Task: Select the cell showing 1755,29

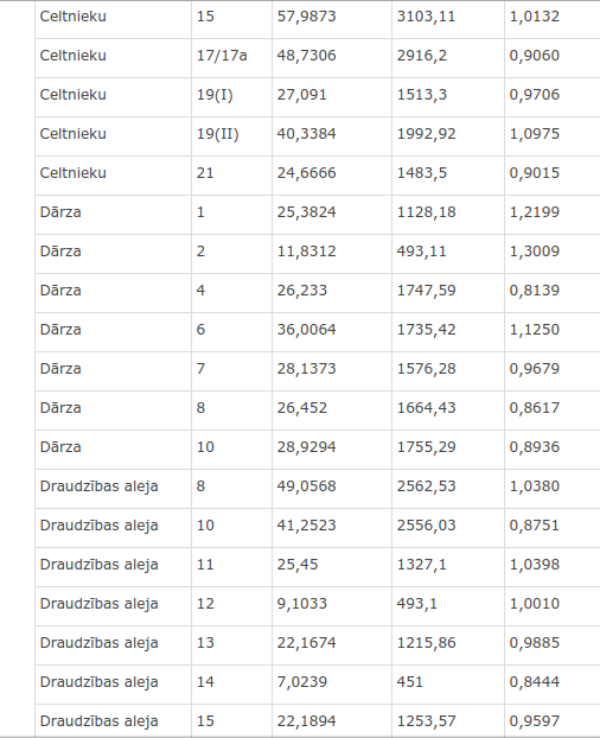Action: pos(448,449)
